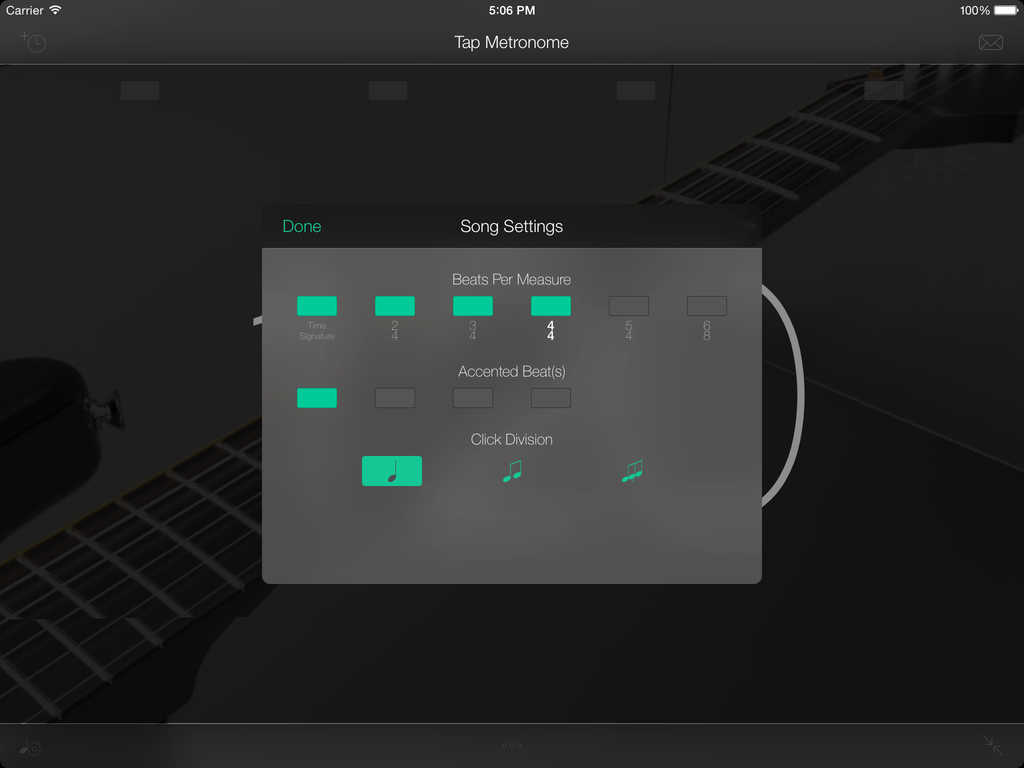Toggle the highlighted 4/4 beat box
1024x768 pixels.
pos(551,306)
